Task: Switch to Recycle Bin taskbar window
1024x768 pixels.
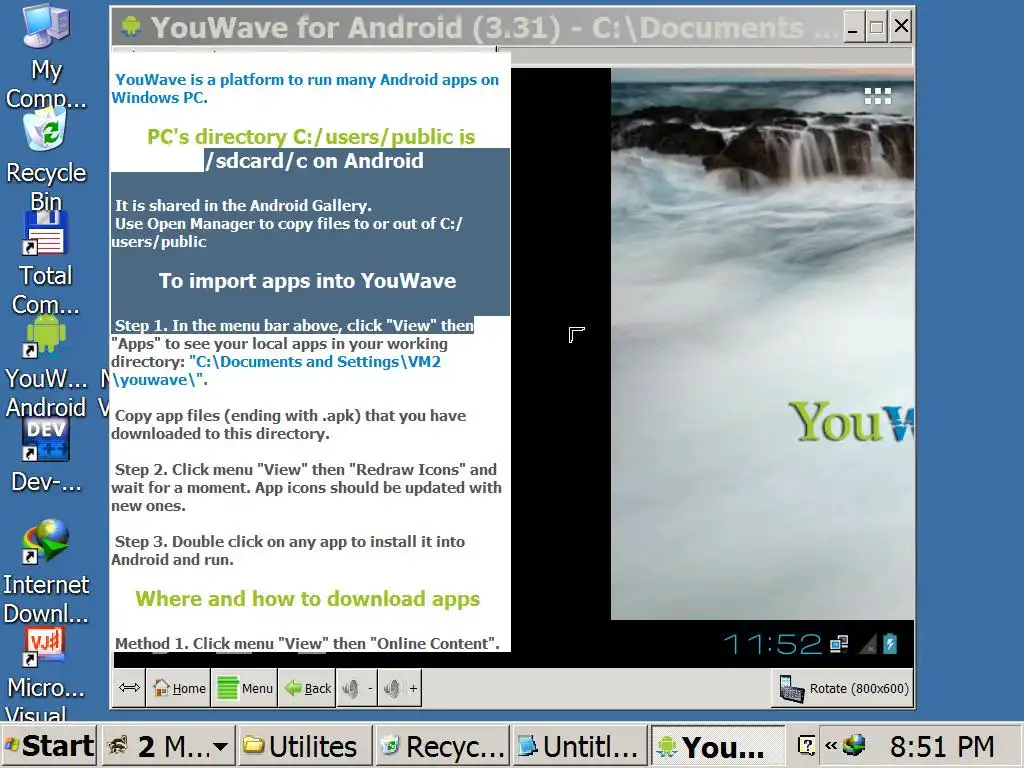Action: 443,745
